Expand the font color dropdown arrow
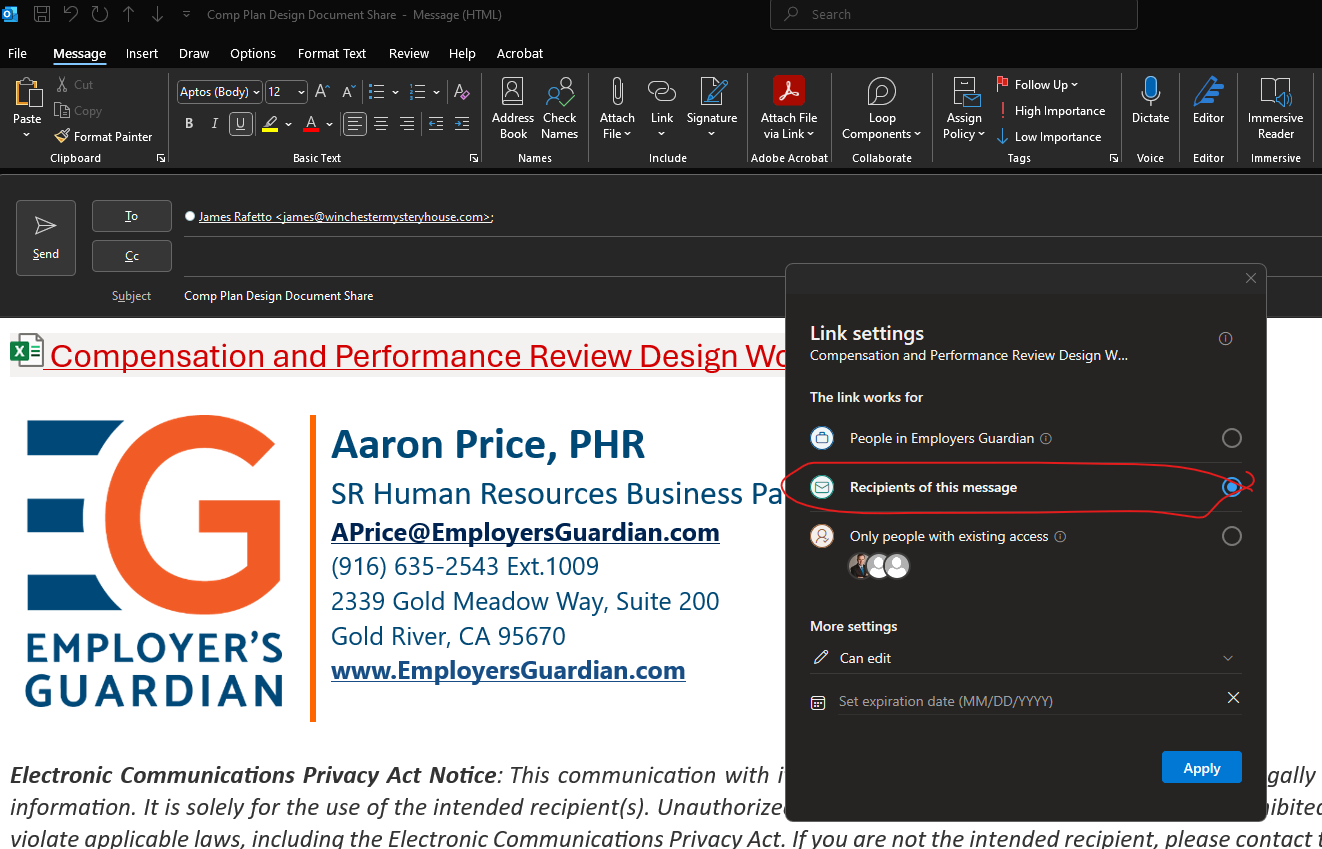Image resolution: width=1322 pixels, height=849 pixels. (x=329, y=124)
